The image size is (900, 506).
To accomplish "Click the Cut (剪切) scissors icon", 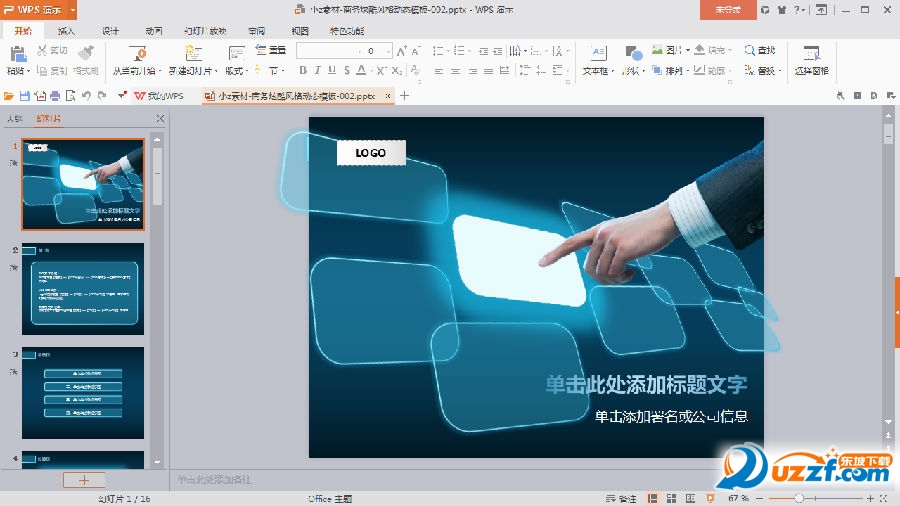I will 42,50.
